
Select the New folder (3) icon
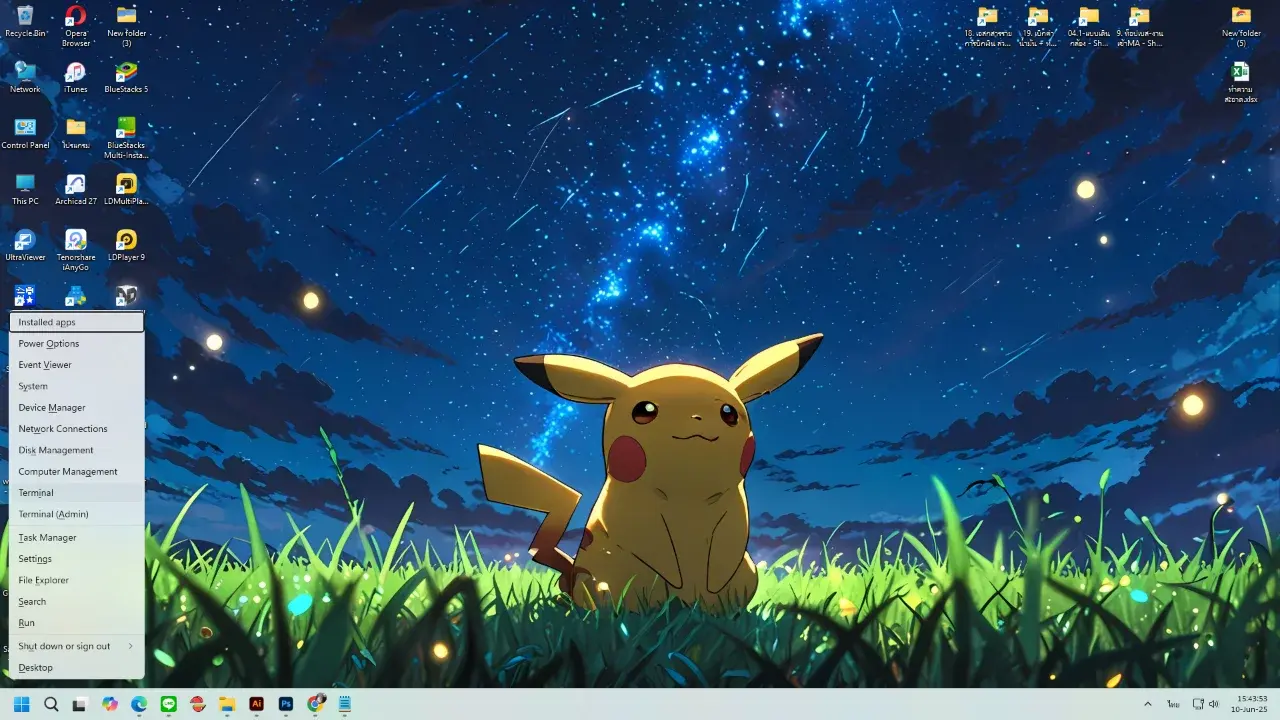[127, 26]
